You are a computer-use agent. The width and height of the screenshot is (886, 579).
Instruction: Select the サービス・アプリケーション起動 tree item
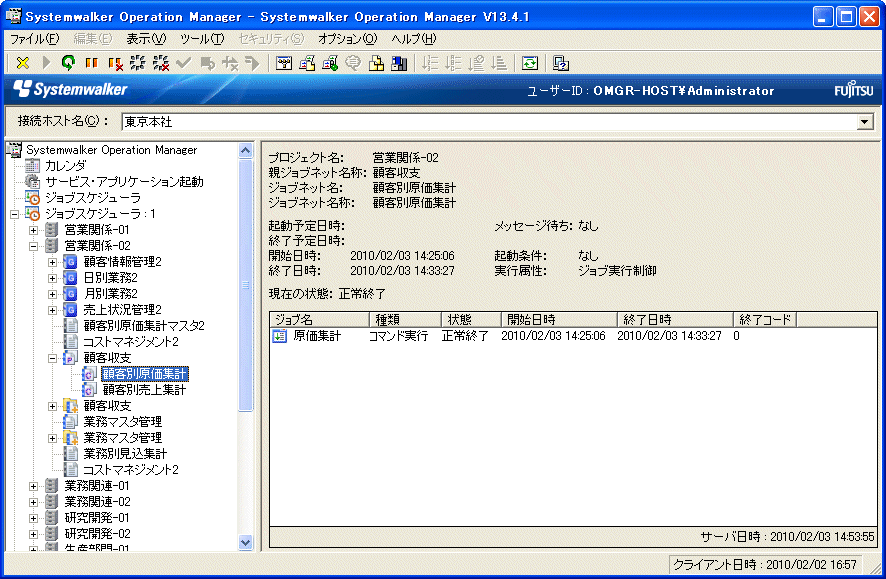click(x=124, y=182)
